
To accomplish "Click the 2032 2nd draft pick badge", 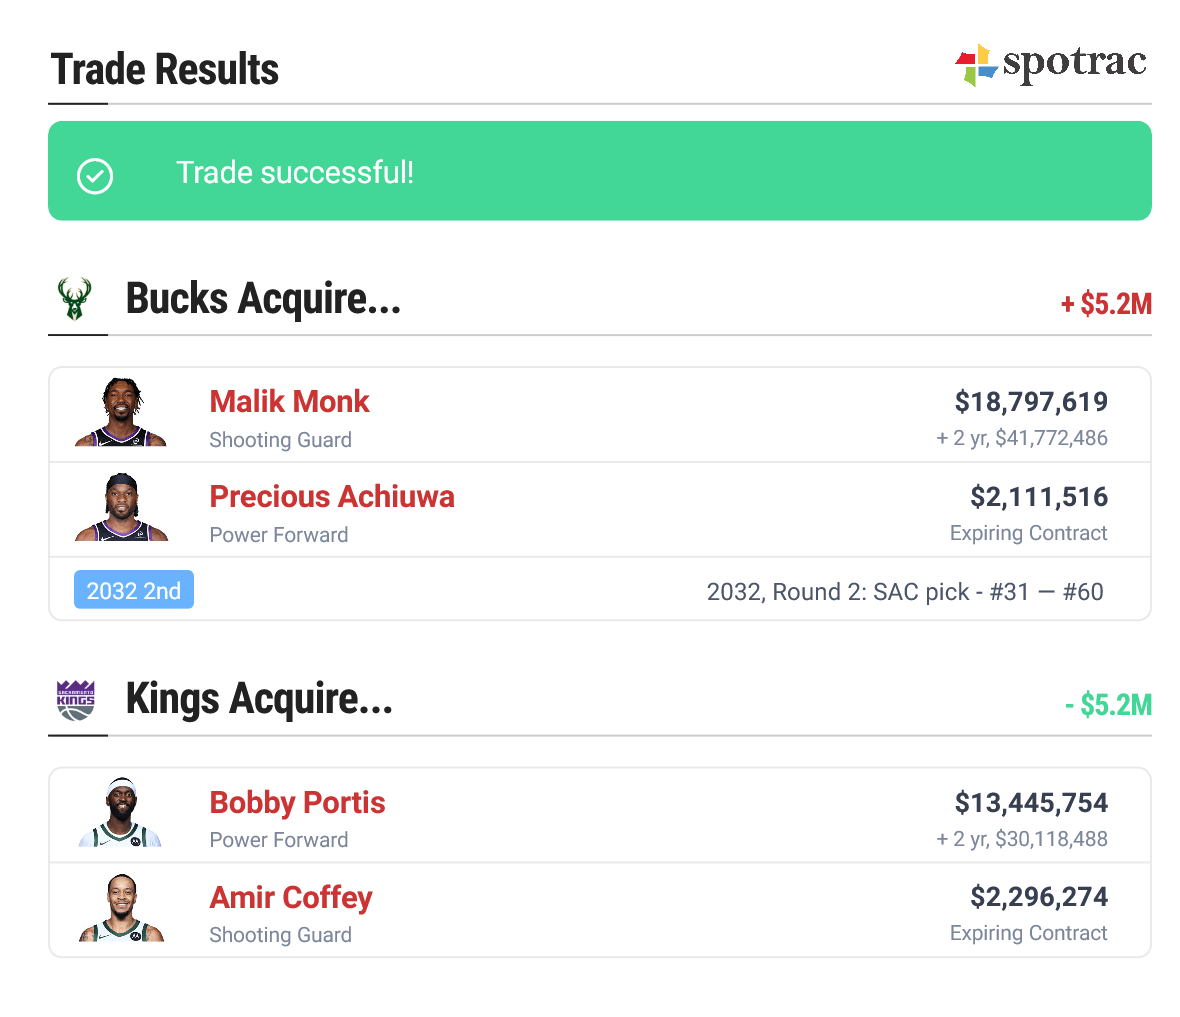I will (134, 591).
